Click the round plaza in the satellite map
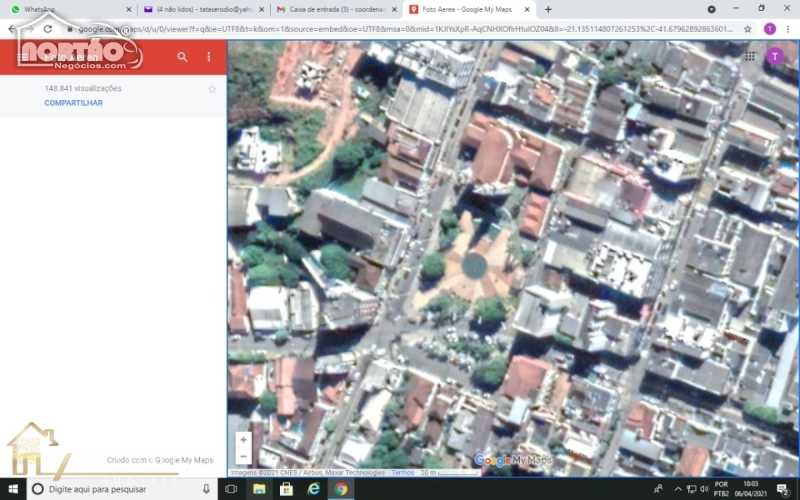This screenshot has height=500, width=800. [474, 266]
